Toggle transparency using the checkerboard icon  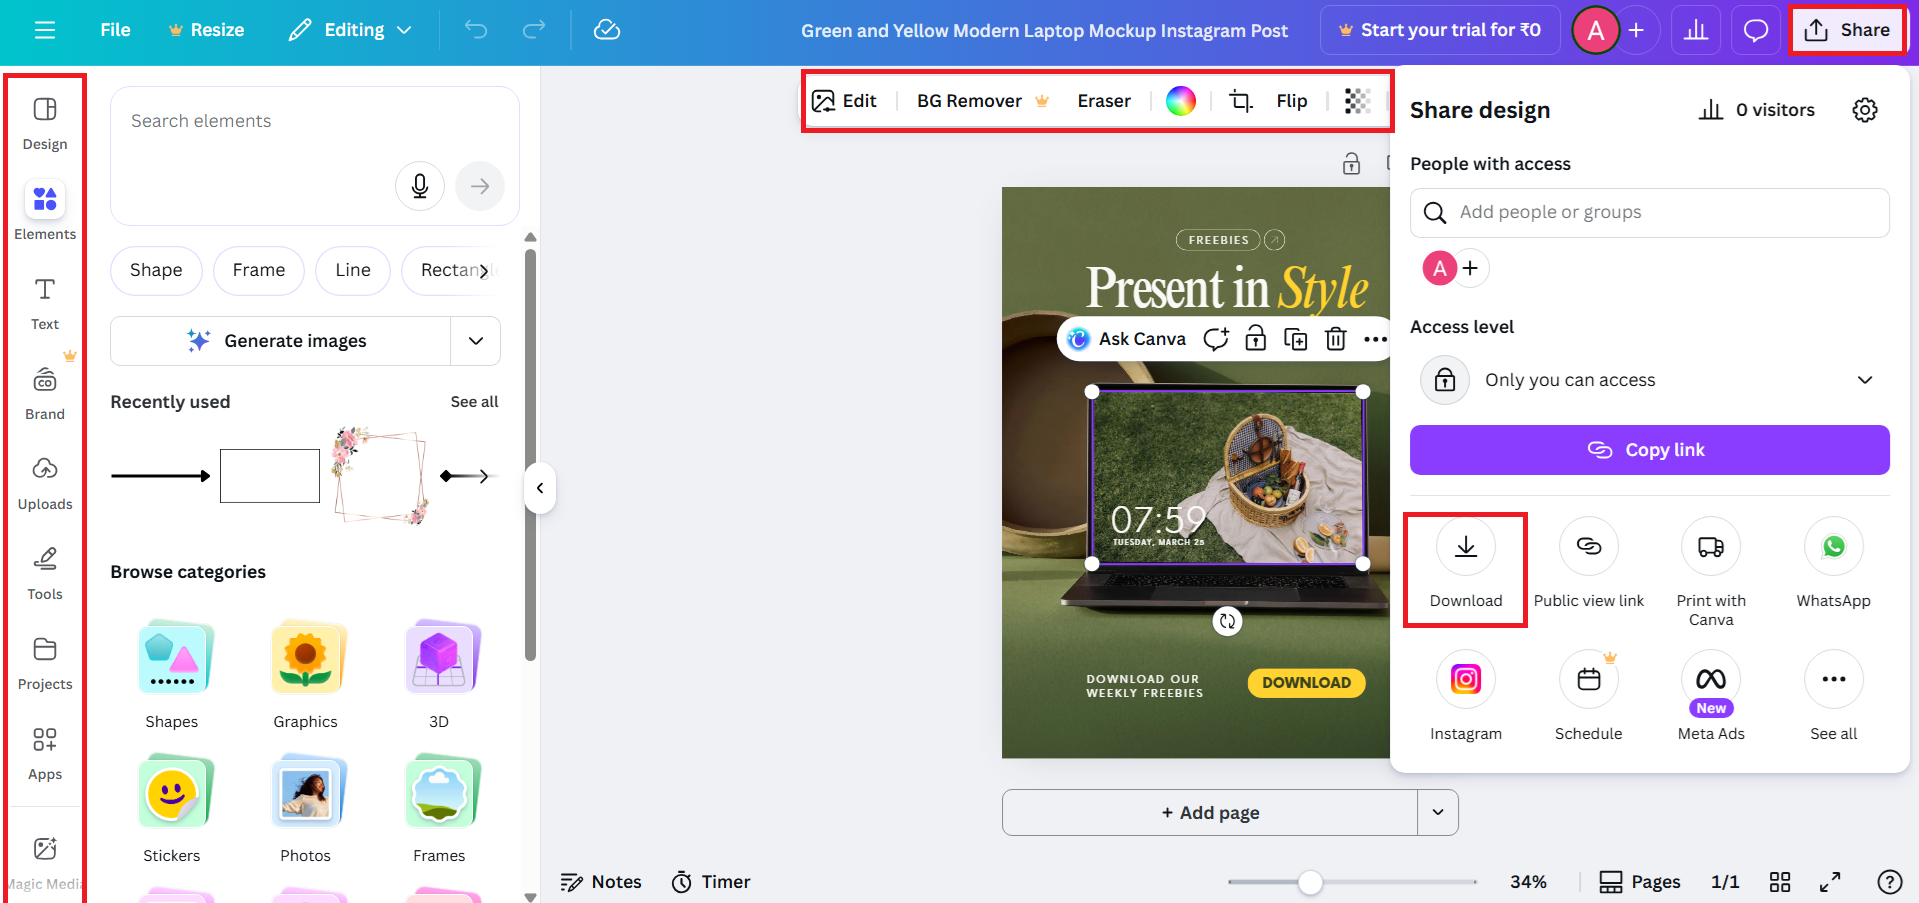(1356, 100)
